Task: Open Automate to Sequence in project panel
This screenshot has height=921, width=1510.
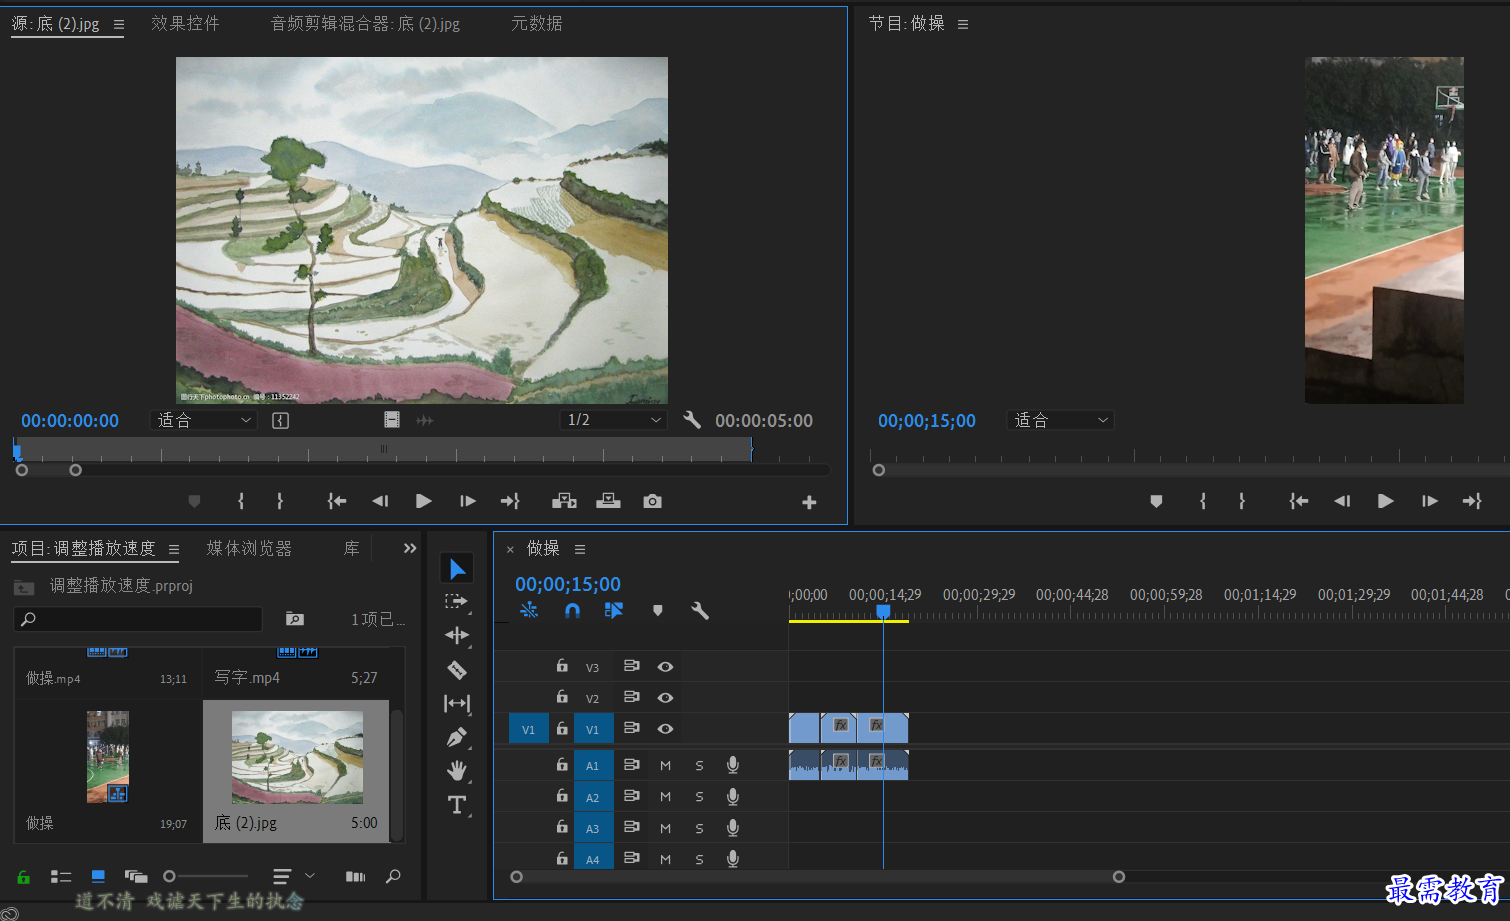Action: pos(355,876)
